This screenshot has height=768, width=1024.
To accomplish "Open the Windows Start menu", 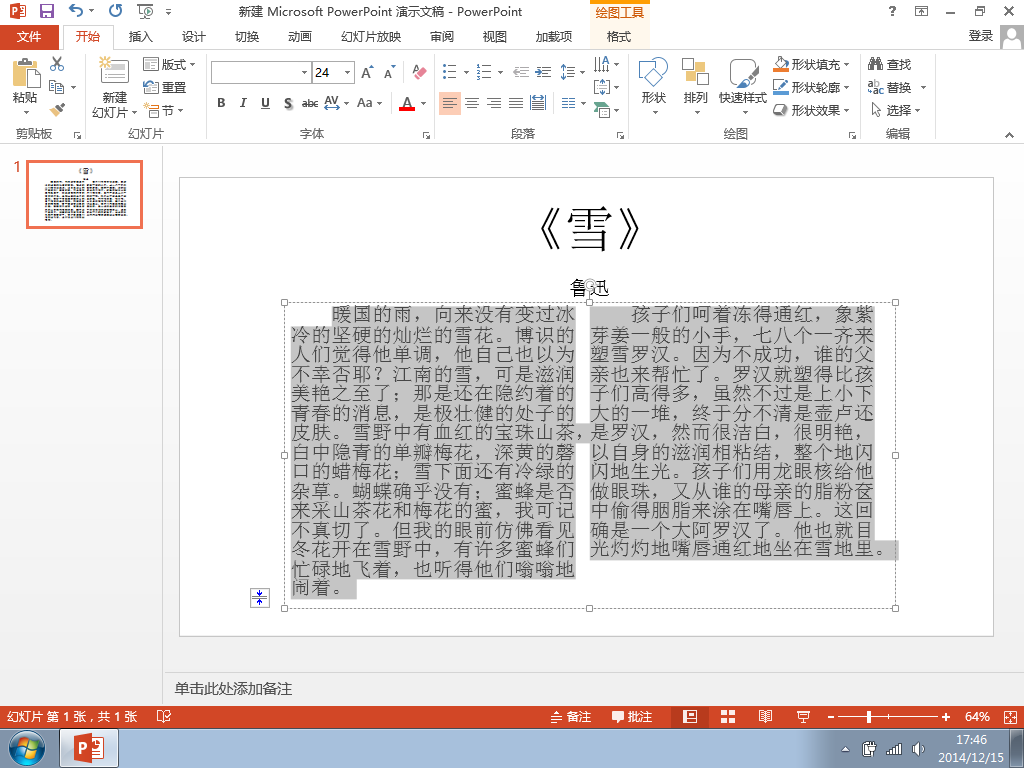I will [x=27, y=748].
